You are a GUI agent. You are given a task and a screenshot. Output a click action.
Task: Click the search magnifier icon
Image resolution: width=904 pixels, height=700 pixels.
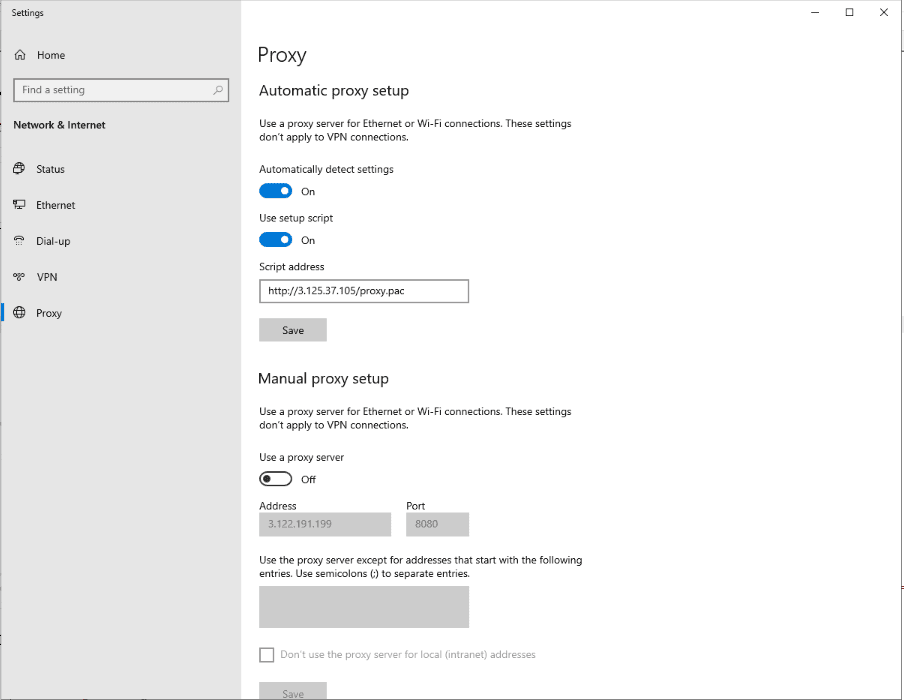pyautogui.click(x=218, y=90)
